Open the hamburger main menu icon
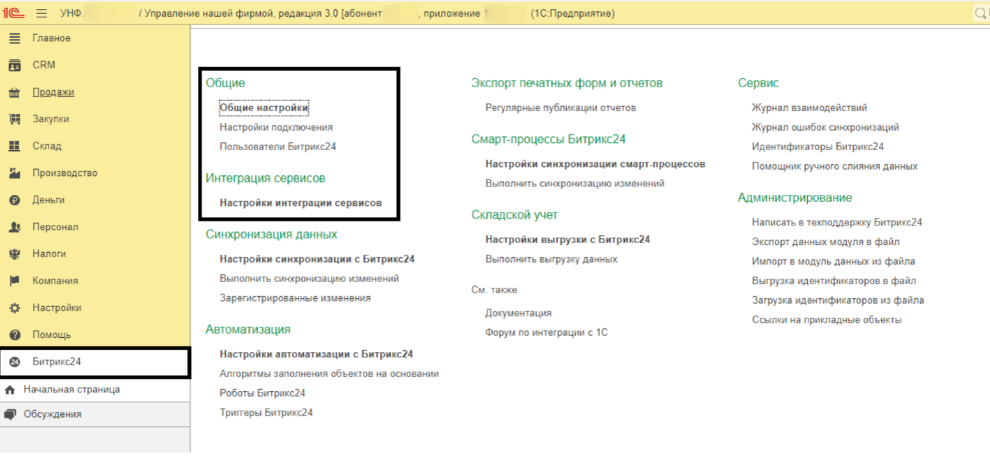The width and height of the screenshot is (990, 470). [x=42, y=13]
